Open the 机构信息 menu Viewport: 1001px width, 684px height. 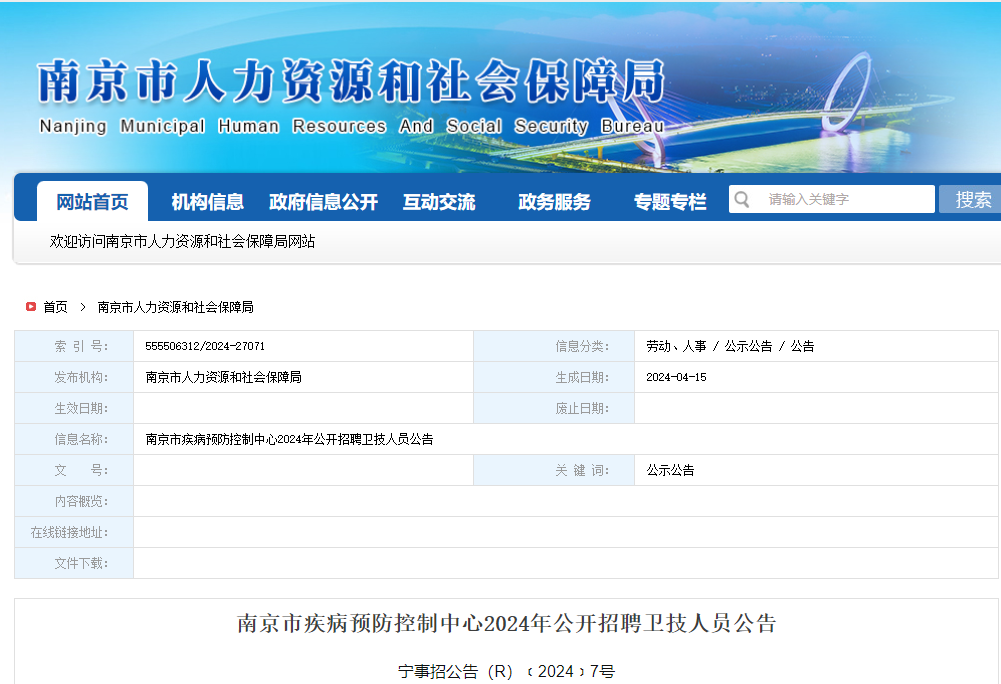tap(207, 202)
